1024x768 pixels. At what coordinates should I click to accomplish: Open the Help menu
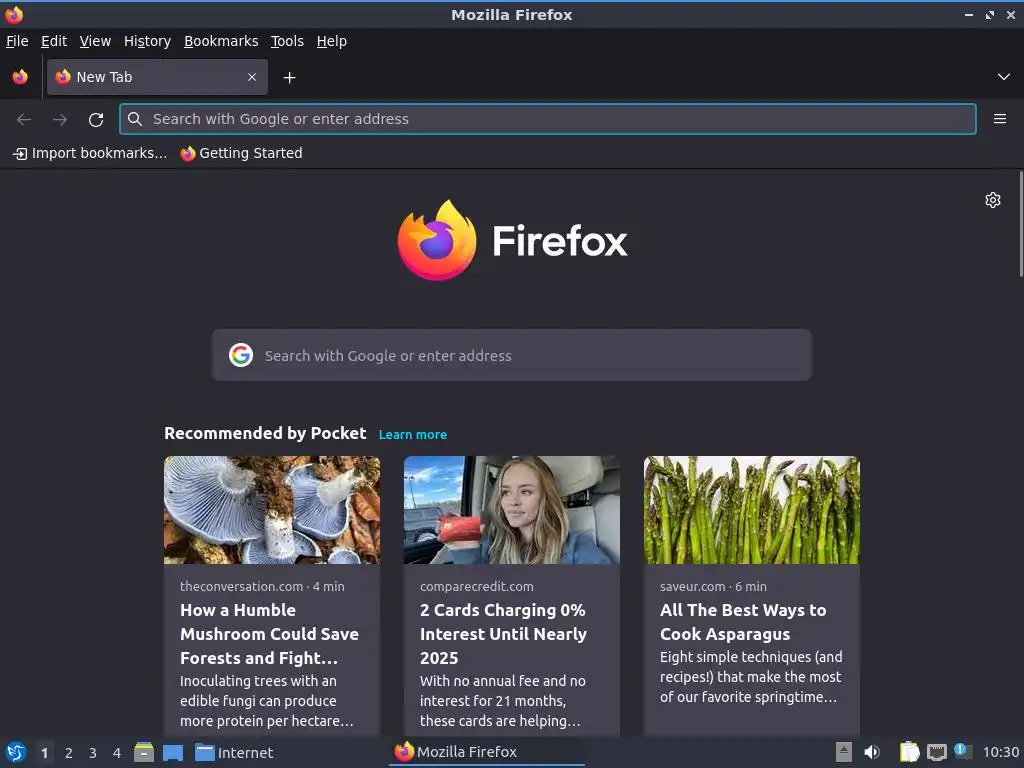[332, 41]
